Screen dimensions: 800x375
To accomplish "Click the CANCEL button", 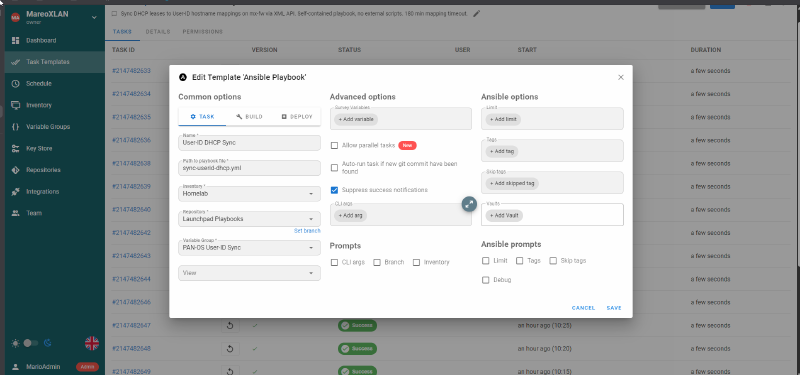I will (x=583, y=308).
